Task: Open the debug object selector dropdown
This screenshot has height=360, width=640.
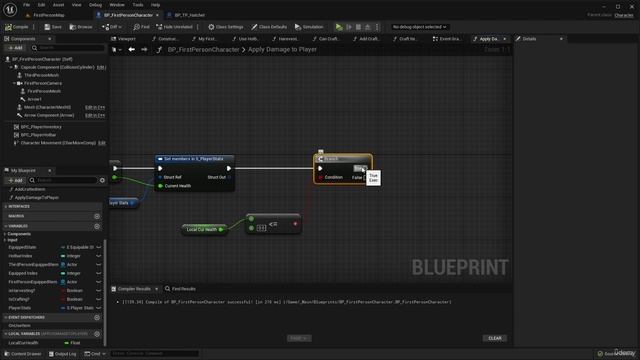Action: click(x=419, y=27)
